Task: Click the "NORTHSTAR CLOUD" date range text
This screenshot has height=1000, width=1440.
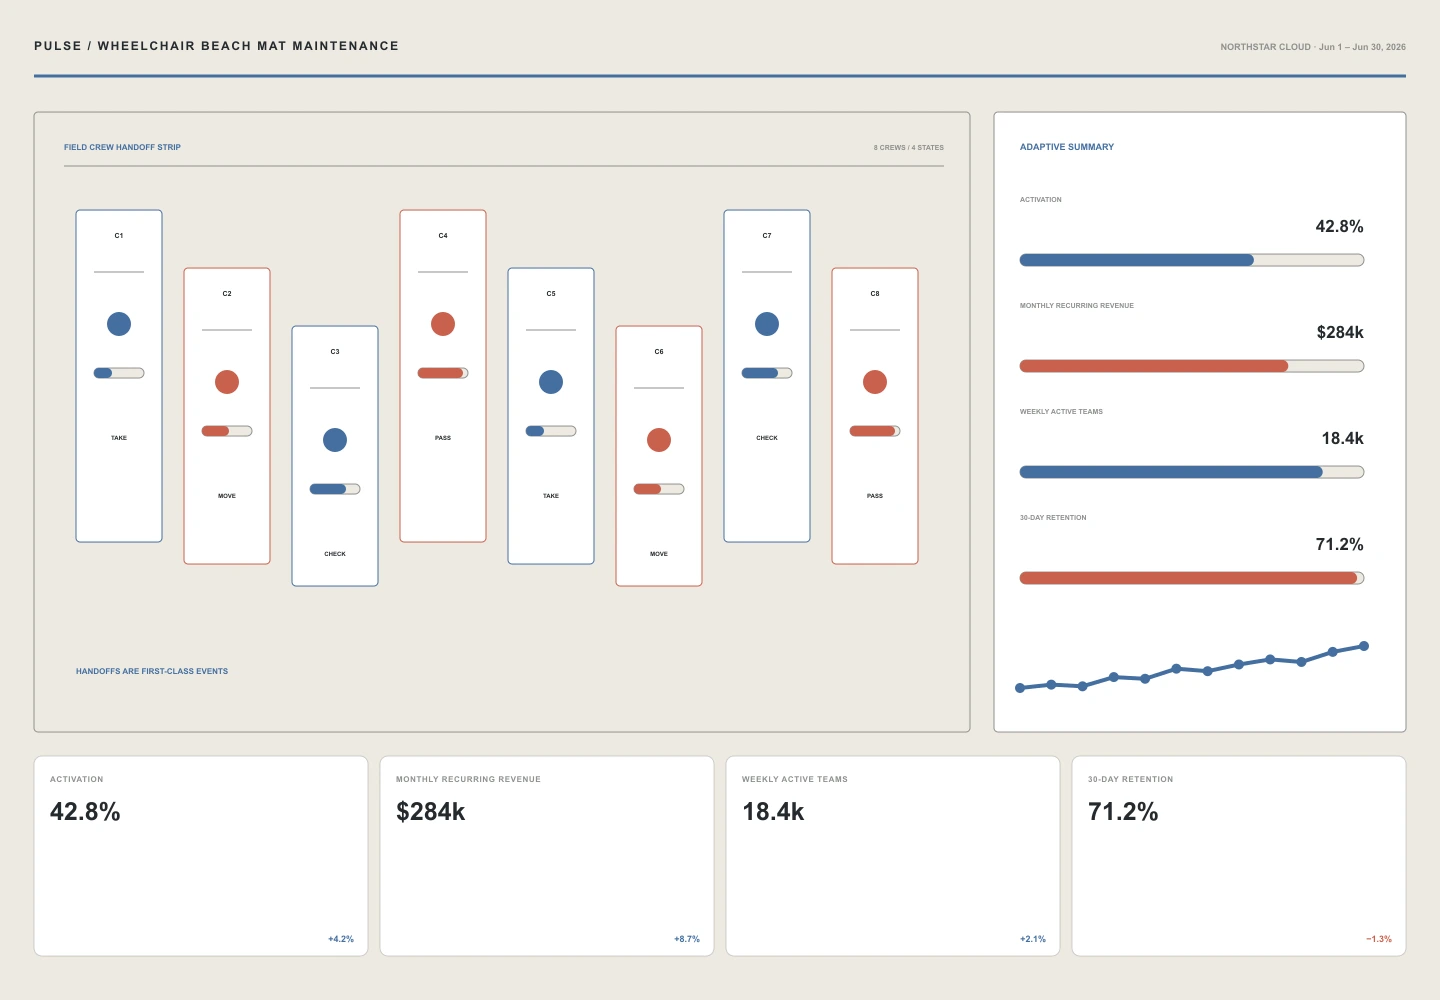Action: coord(1313,47)
